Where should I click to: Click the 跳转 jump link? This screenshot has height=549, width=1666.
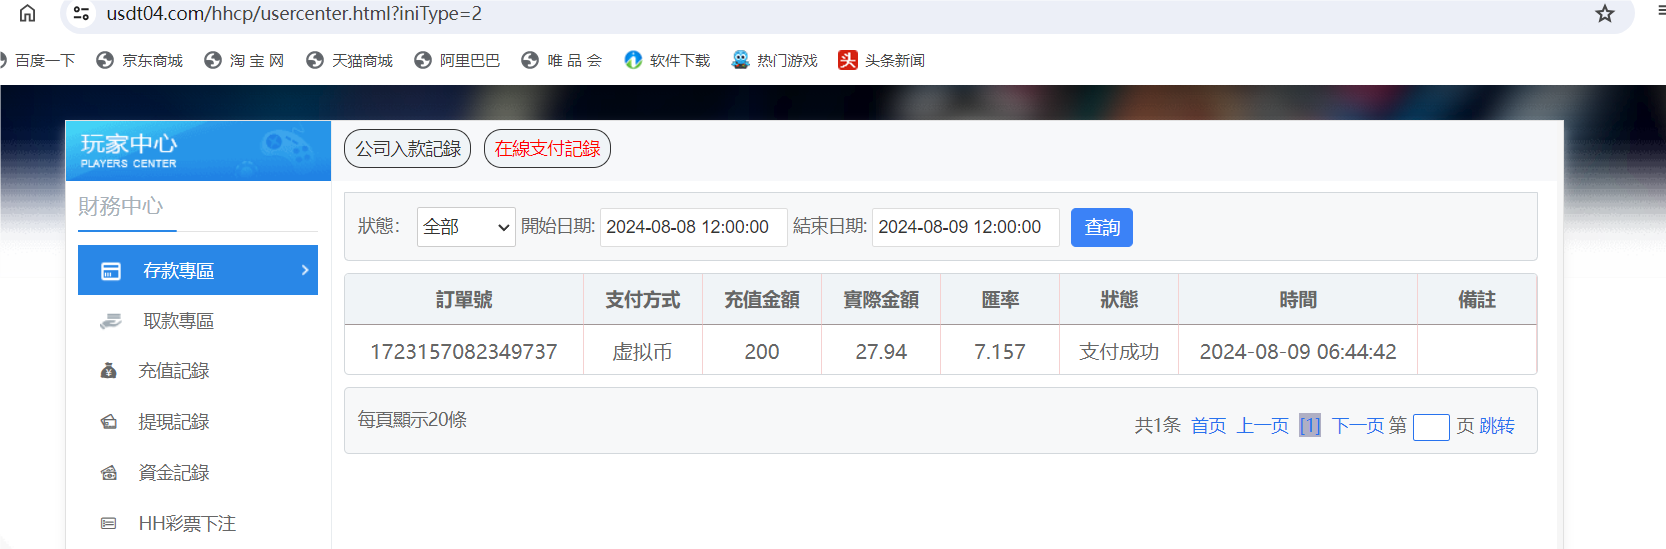(1497, 426)
